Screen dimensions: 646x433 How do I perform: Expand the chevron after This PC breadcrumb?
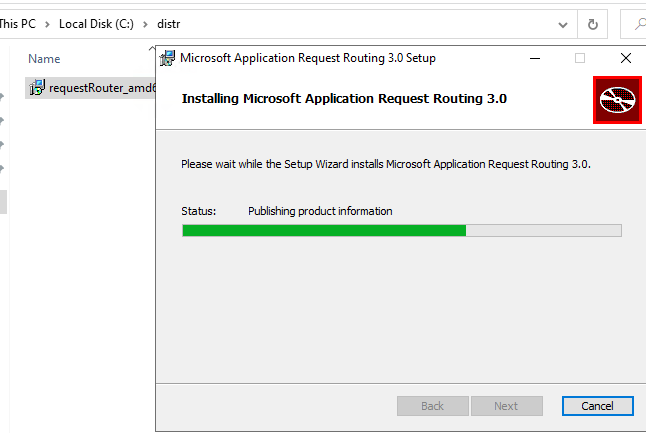click(x=47, y=25)
